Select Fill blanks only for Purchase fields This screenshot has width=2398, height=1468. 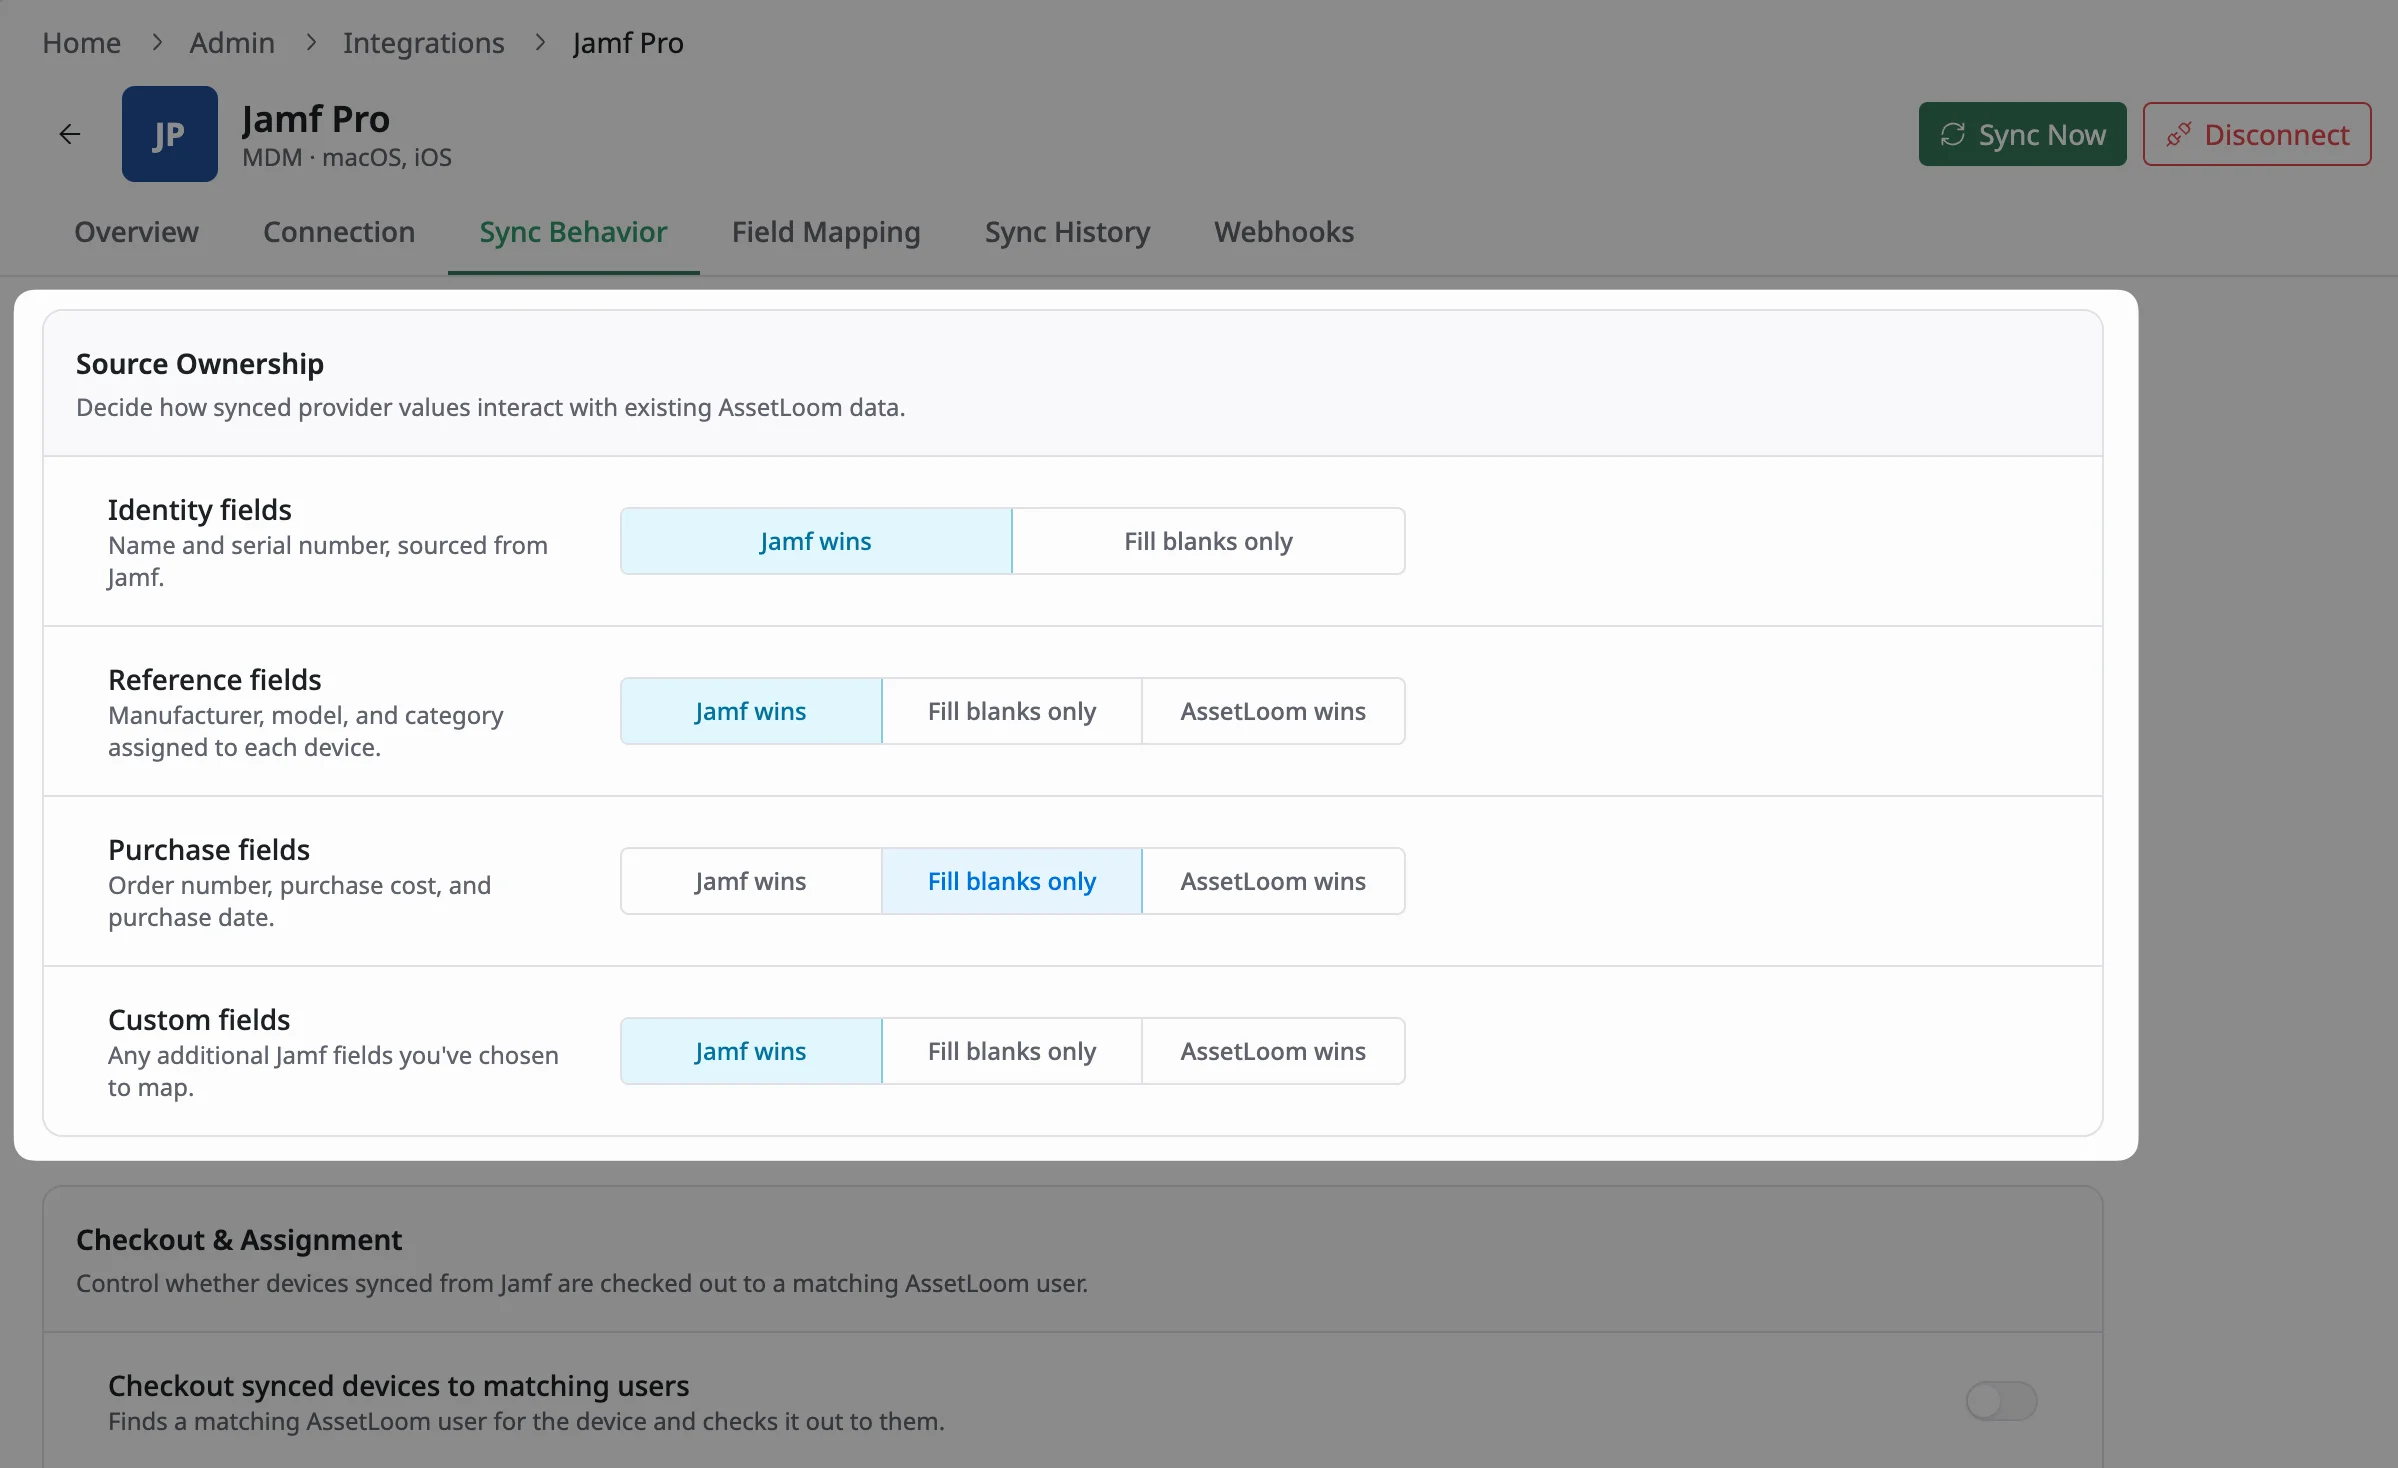click(1012, 881)
